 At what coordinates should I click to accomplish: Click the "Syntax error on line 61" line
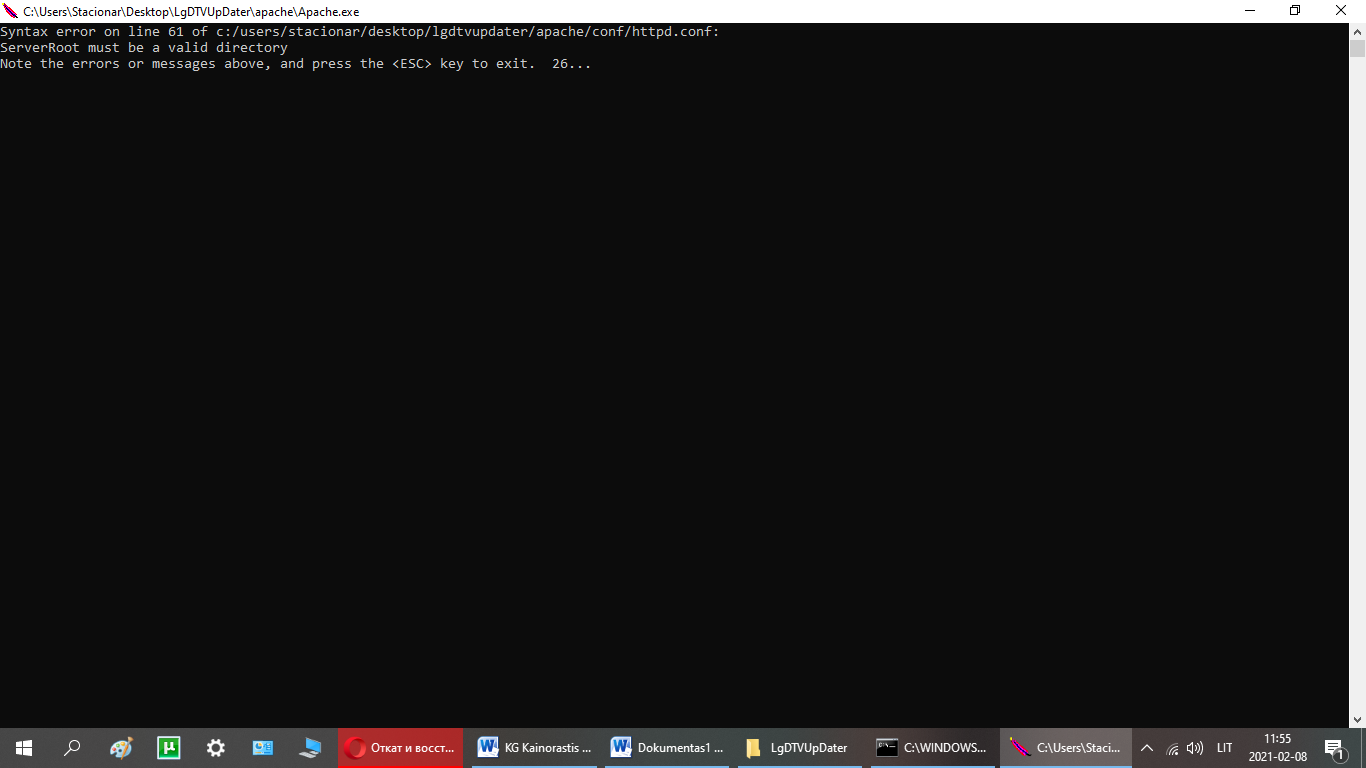click(x=360, y=32)
